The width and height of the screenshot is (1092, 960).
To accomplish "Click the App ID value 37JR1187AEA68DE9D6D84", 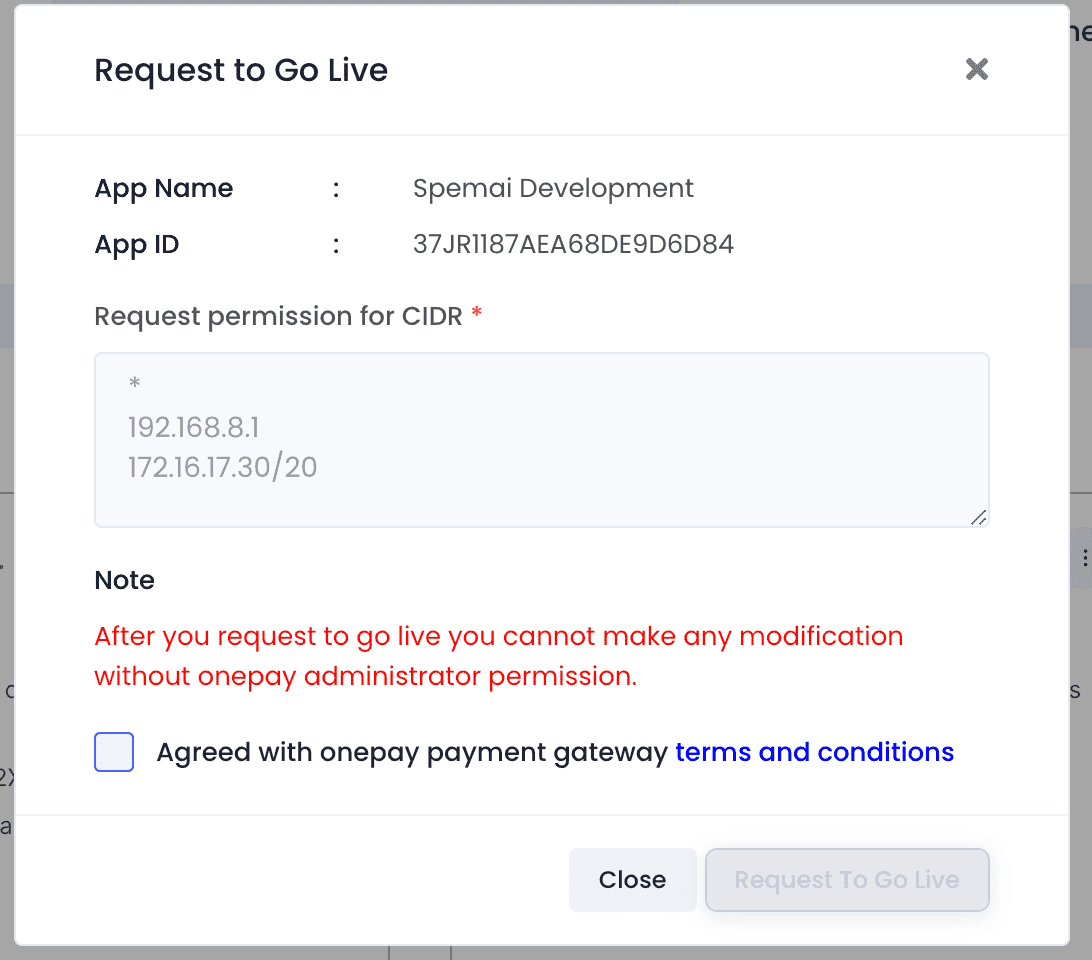I will click(x=573, y=244).
